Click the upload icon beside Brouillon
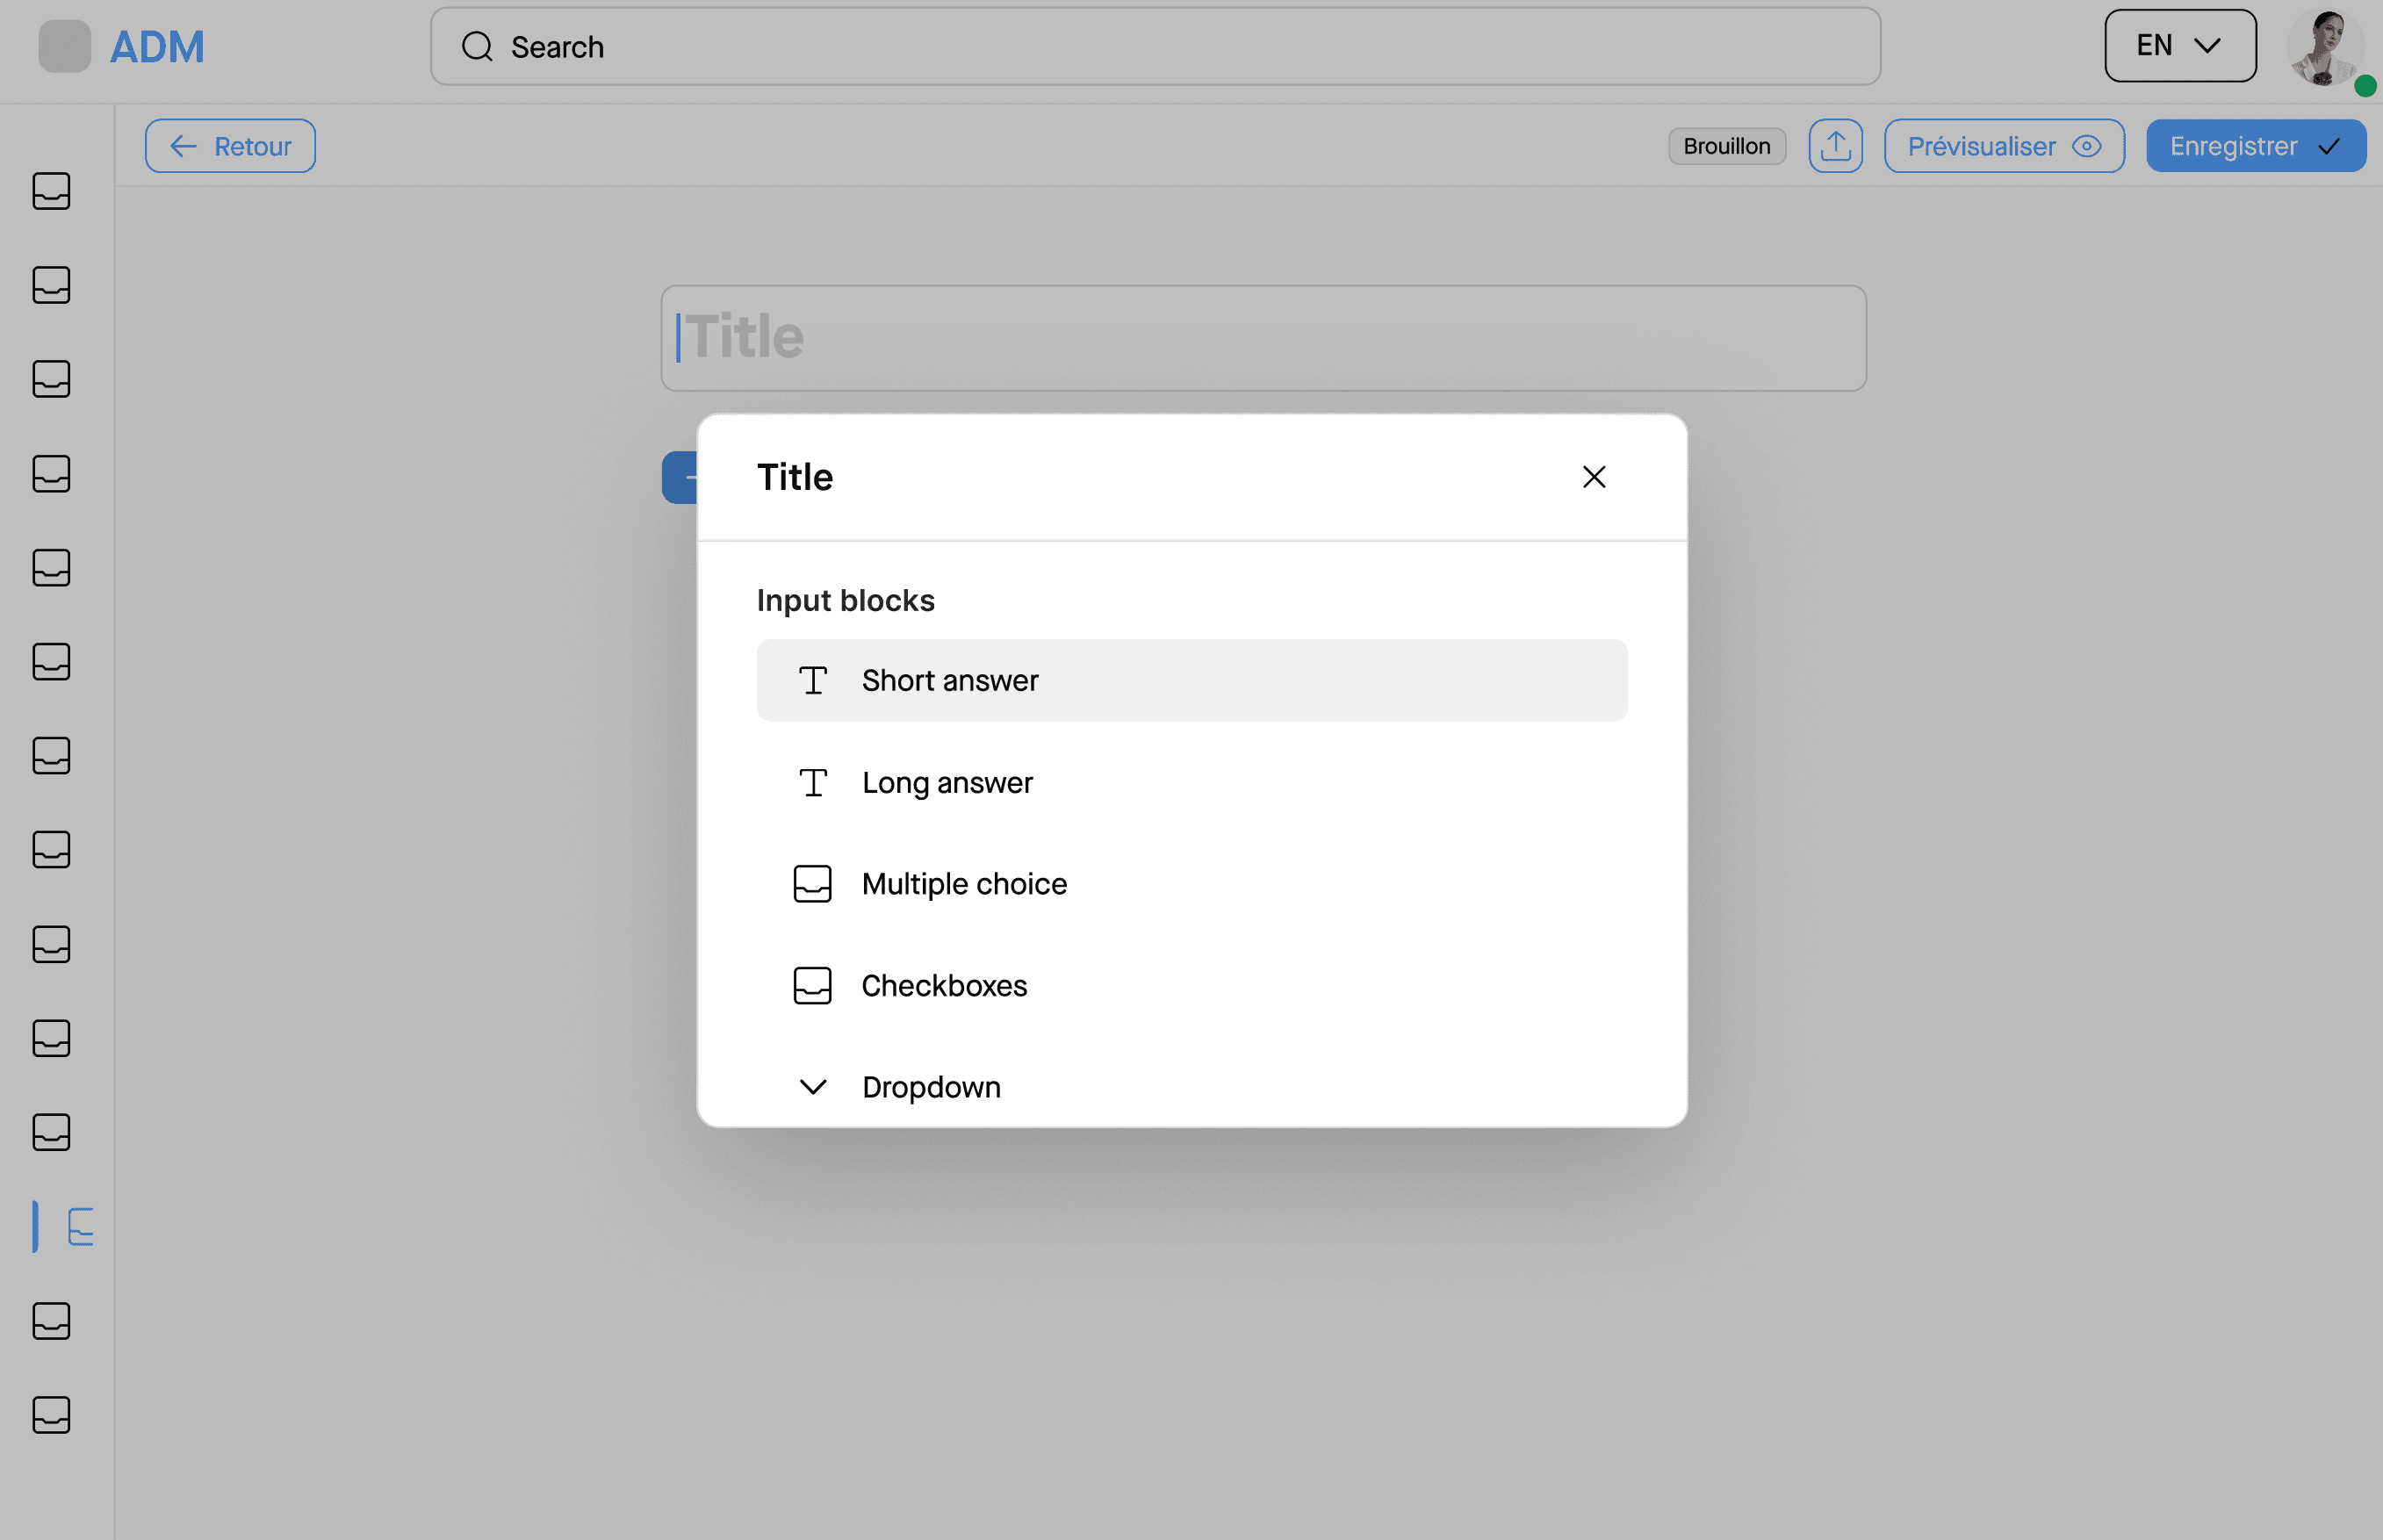 pos(1835,146)
